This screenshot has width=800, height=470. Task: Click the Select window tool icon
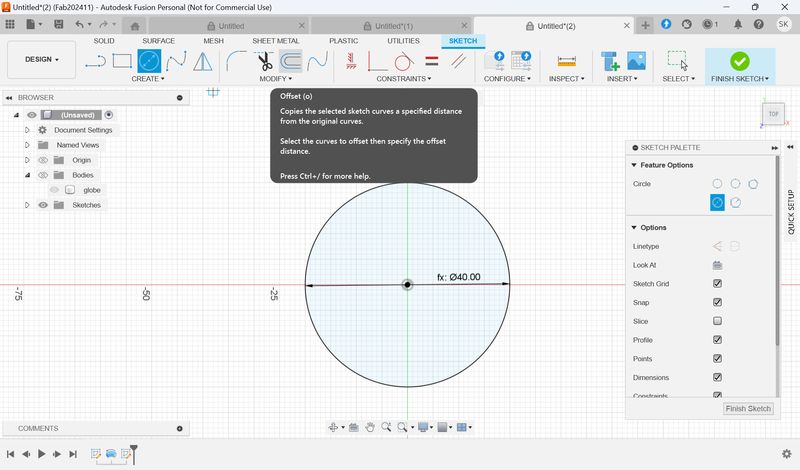point(678,60)
